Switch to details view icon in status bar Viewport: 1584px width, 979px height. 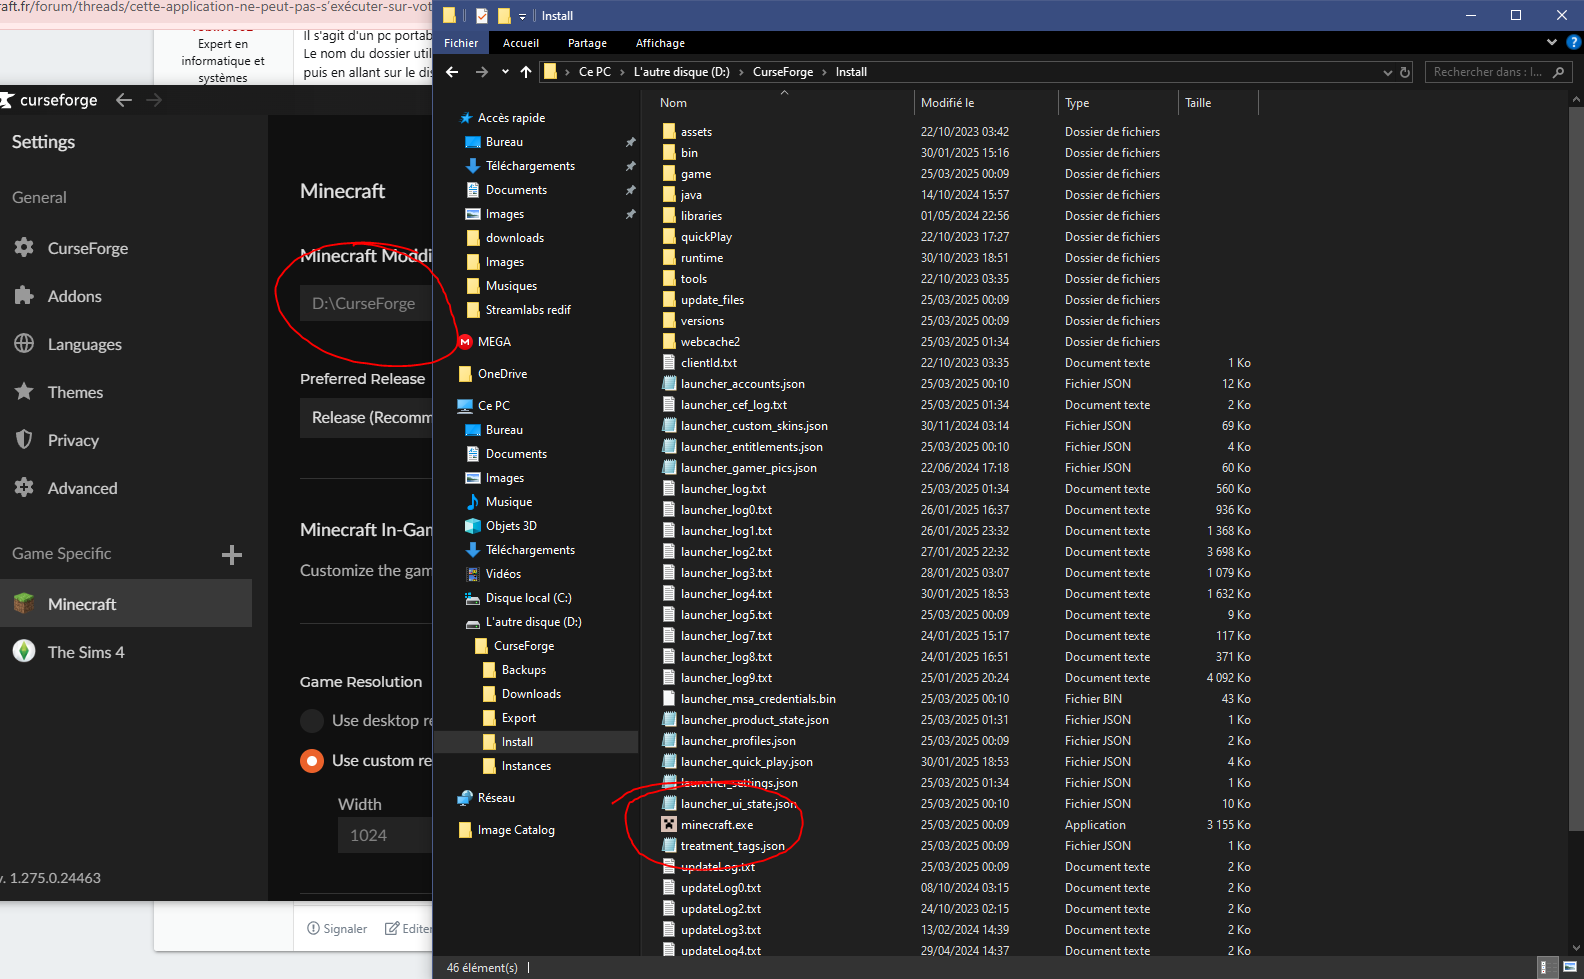1545,967
